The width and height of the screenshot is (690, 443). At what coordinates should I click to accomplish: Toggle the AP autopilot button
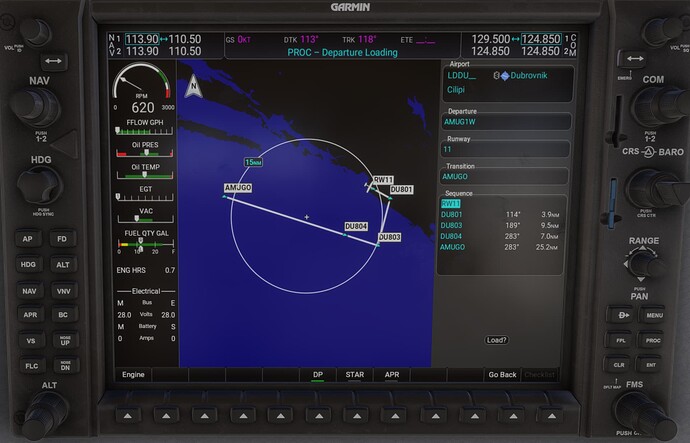[x=28, y=239]
